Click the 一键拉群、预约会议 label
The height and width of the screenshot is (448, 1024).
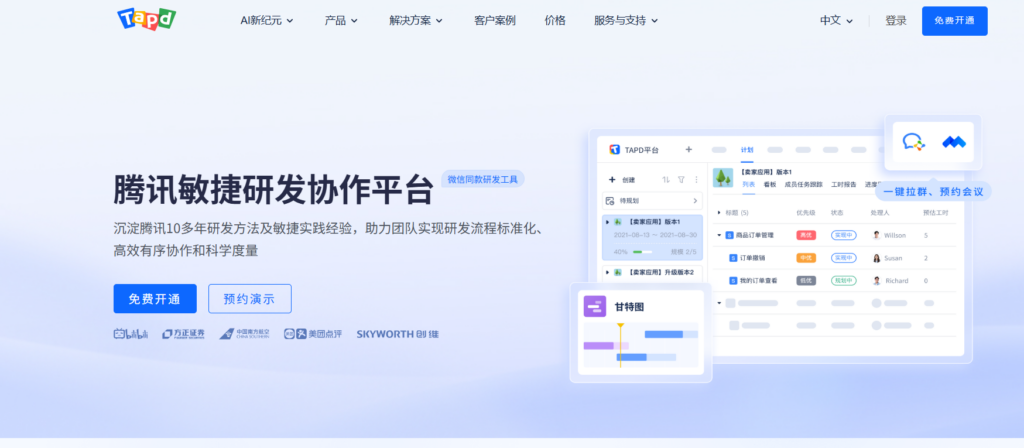(933, 191)
